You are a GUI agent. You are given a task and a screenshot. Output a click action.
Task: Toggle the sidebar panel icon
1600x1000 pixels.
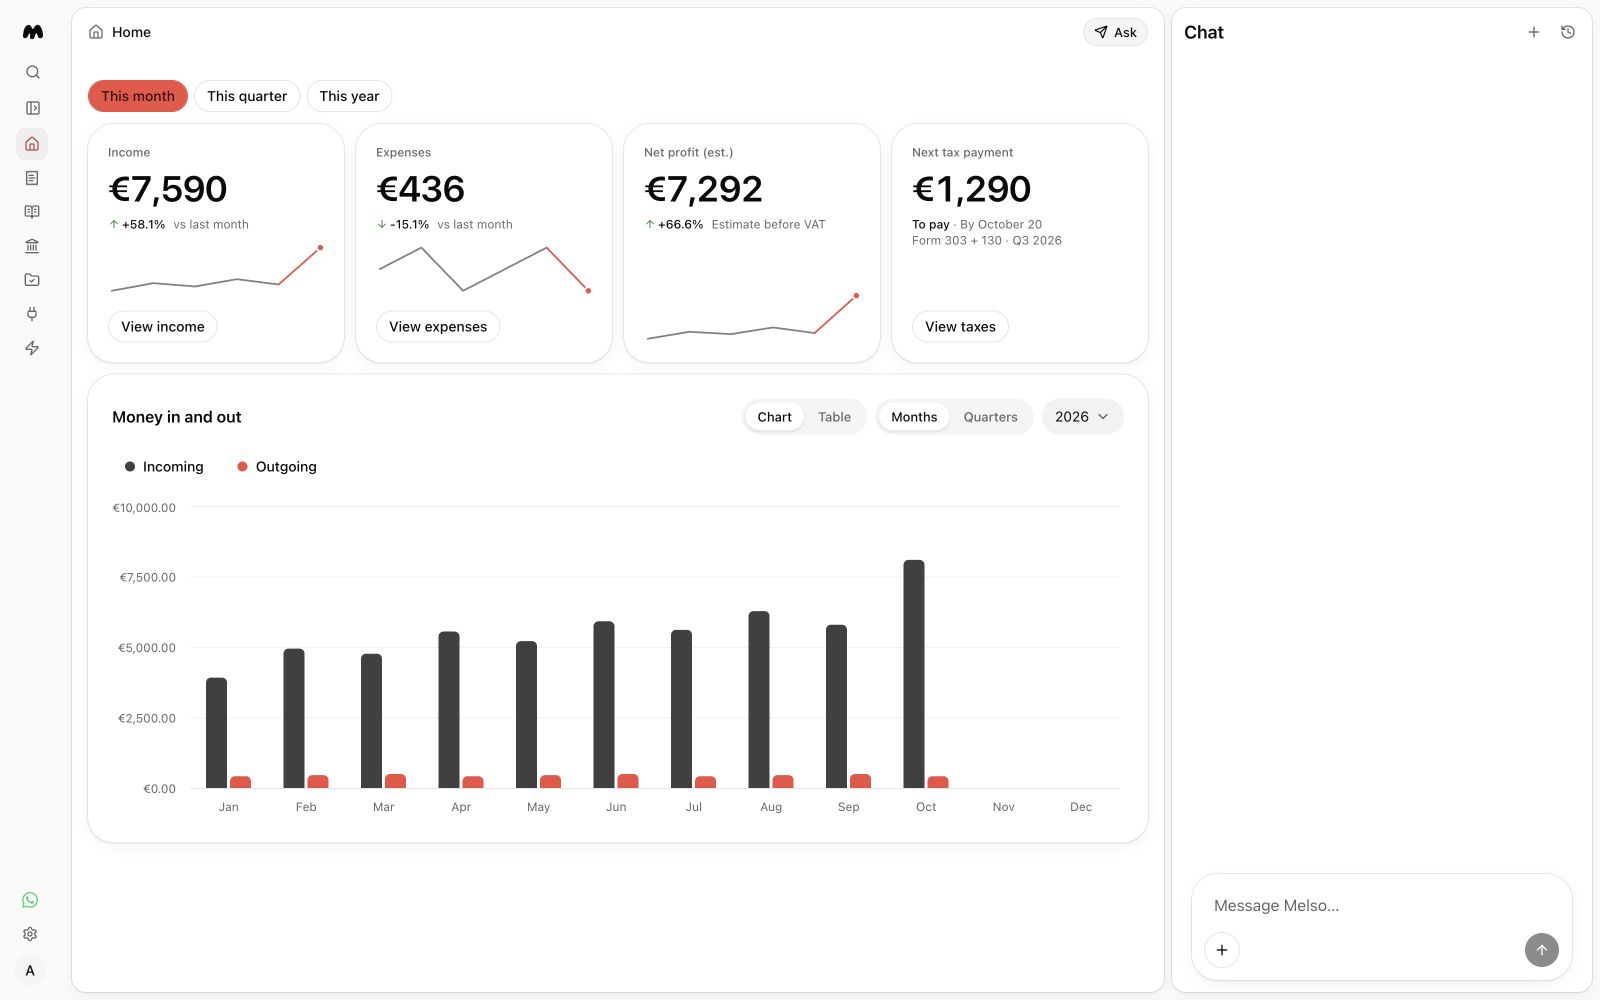click(32, 108)
